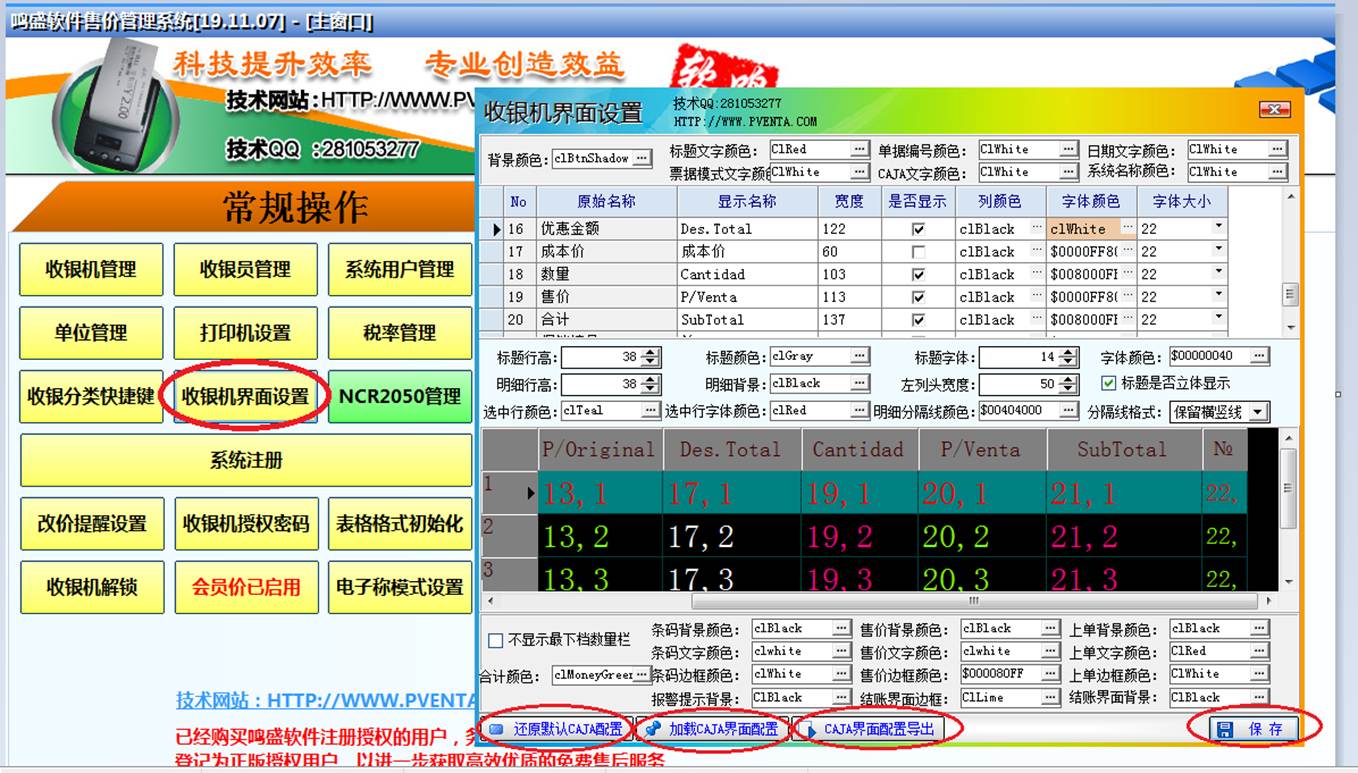This screenshot has height=773, width=1358.
Task: Click the 字体颜色 cell clWhite in row 16
Action: [x=1083, y=229]
